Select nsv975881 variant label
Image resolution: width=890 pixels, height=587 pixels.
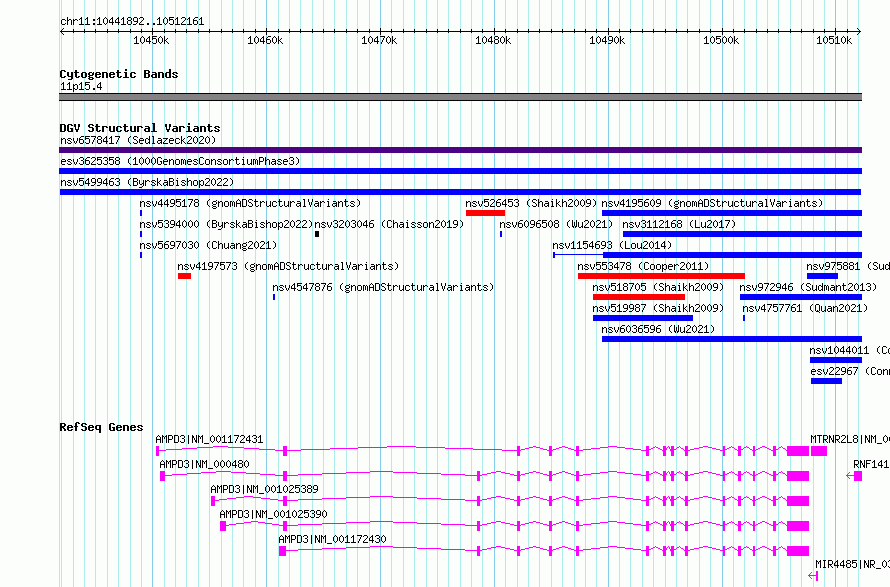click(x=848, y=266)
